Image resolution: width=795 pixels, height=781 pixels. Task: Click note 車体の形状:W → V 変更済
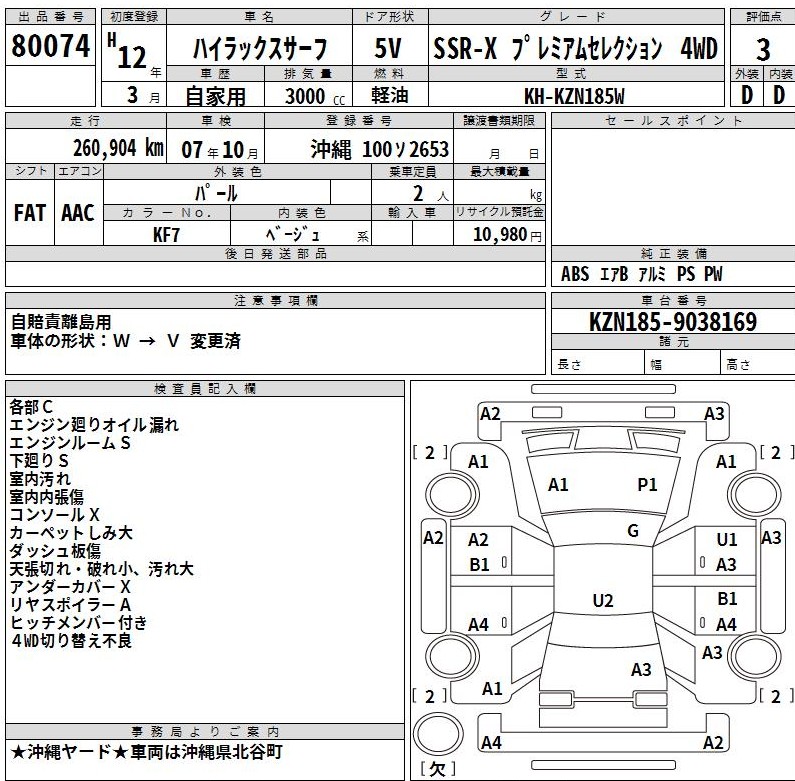[x=126, y=341]
